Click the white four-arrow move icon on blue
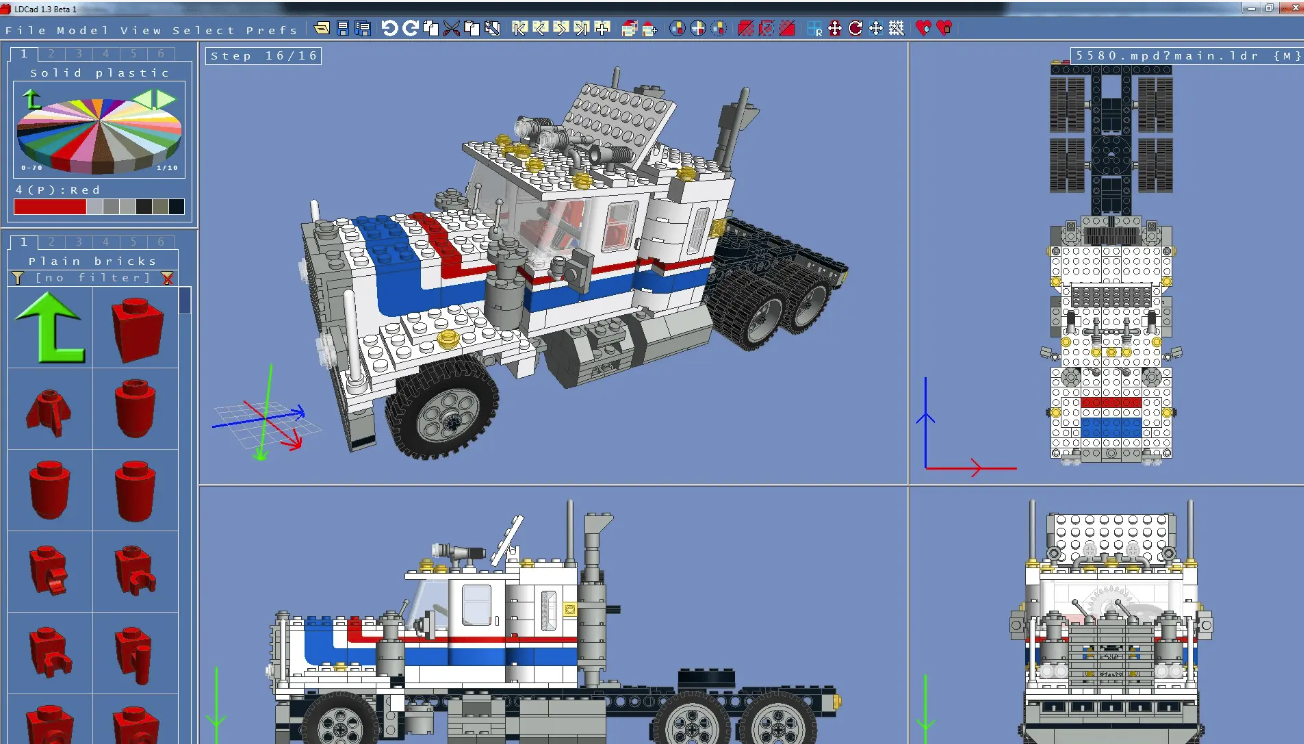The width and height of the screenshot is (1304, 744). pyautogui.click(x=876, y=28)
